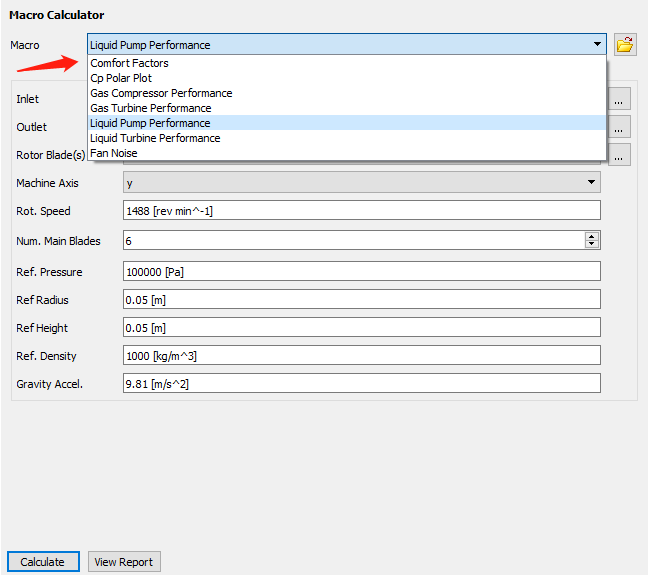Select Liquid Pump Performance in list

point(150,123)
